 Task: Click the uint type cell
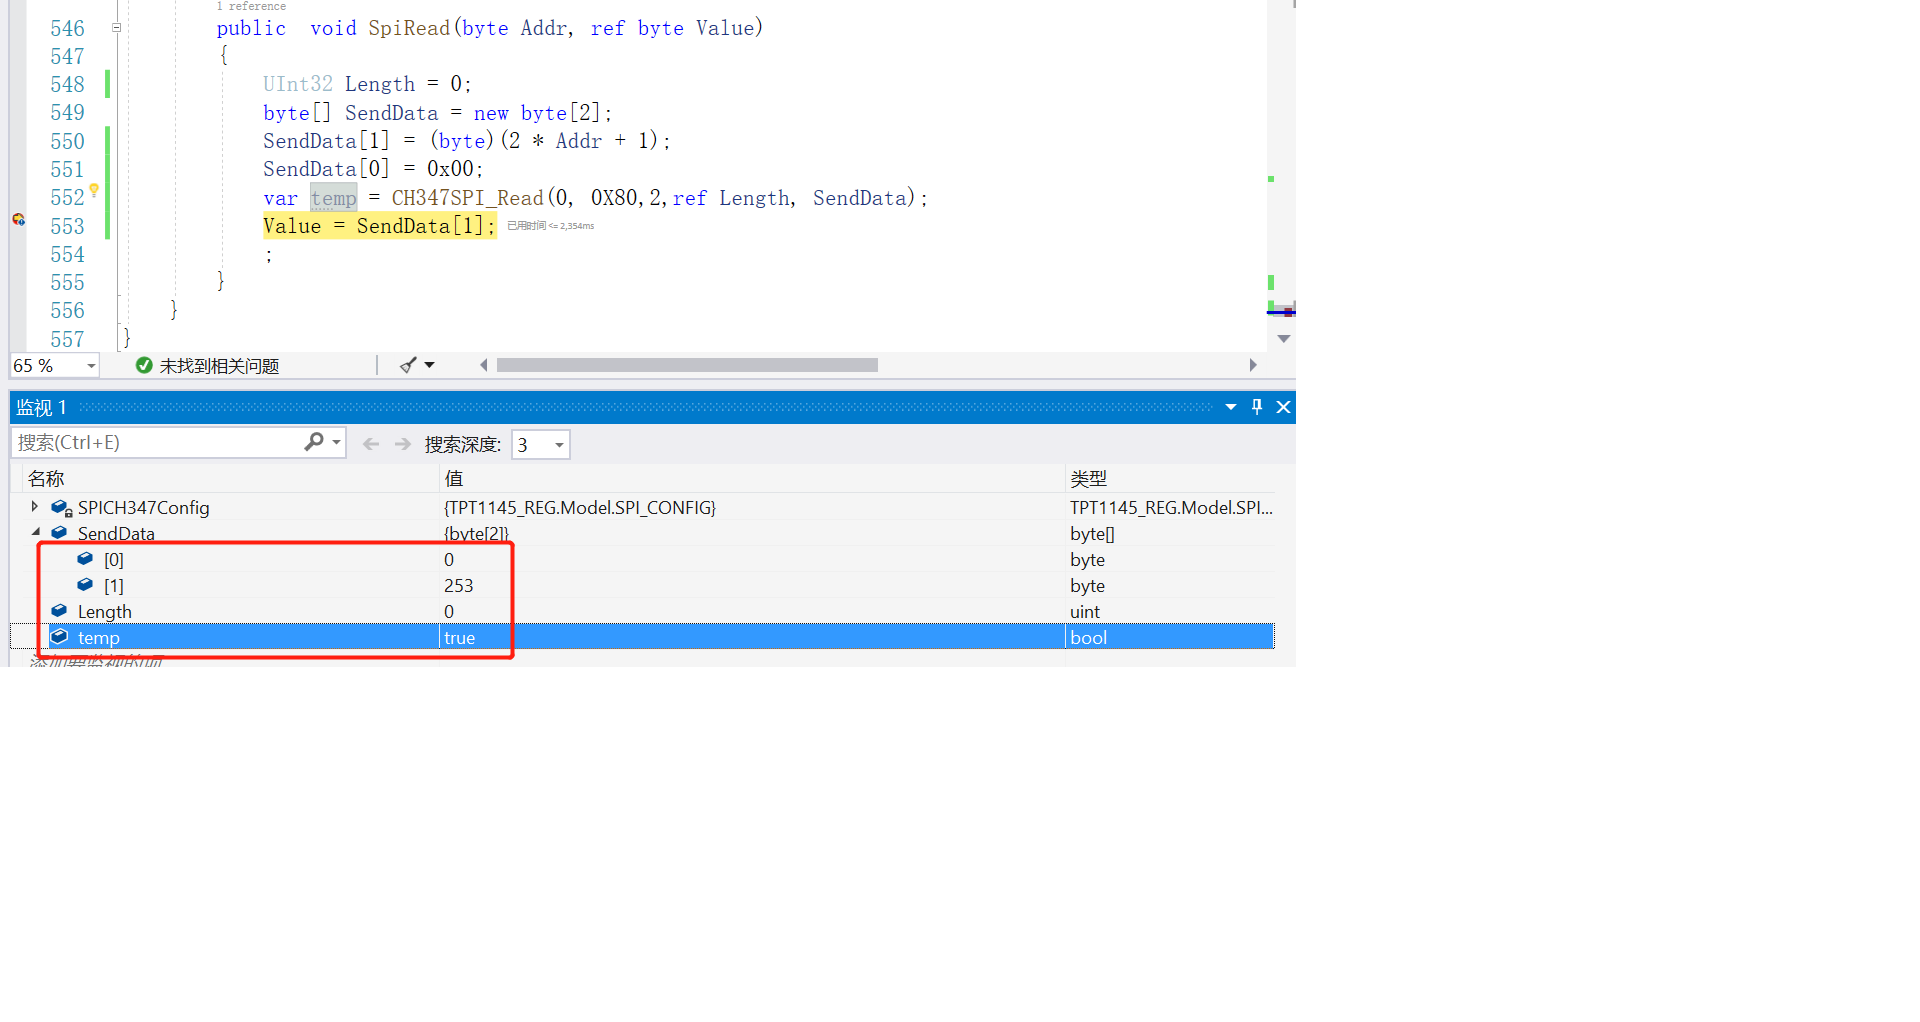[1170, 611]
